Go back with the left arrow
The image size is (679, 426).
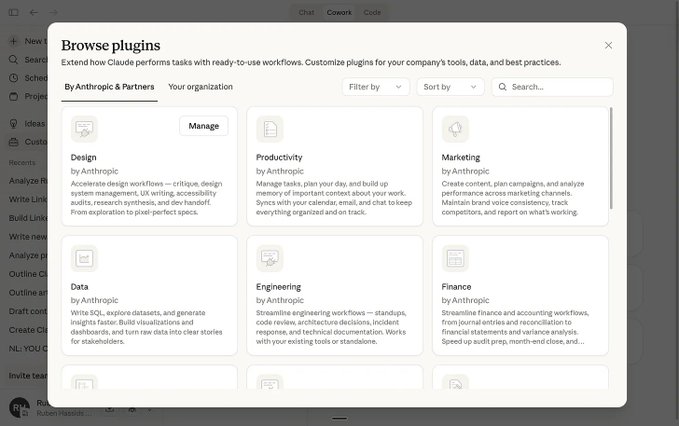click(x=33, y=13)
